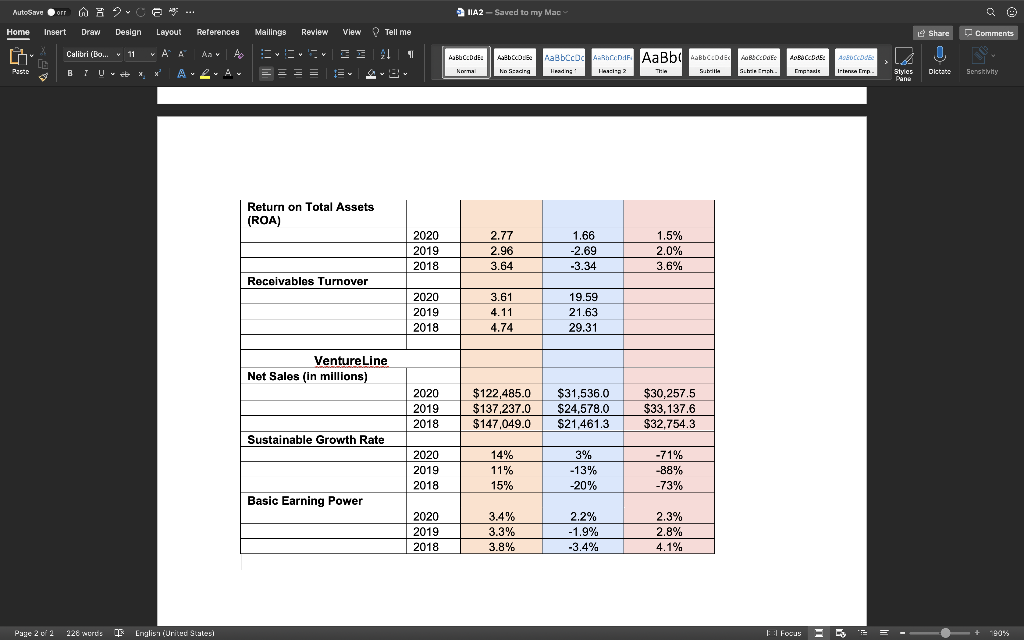Run spelling and grammar check icon

[173, 12]
